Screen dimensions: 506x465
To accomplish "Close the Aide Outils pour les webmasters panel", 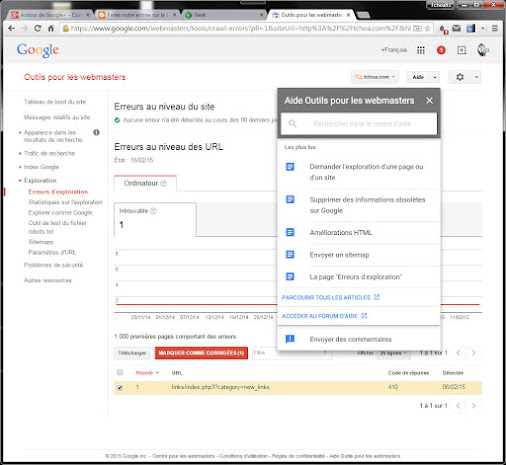I will (x=429, y=100).
